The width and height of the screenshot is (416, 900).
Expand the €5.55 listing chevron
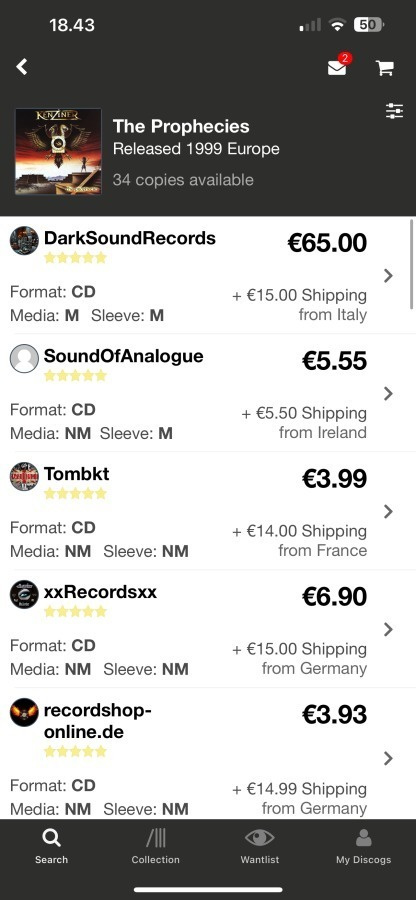click(388, 394)
